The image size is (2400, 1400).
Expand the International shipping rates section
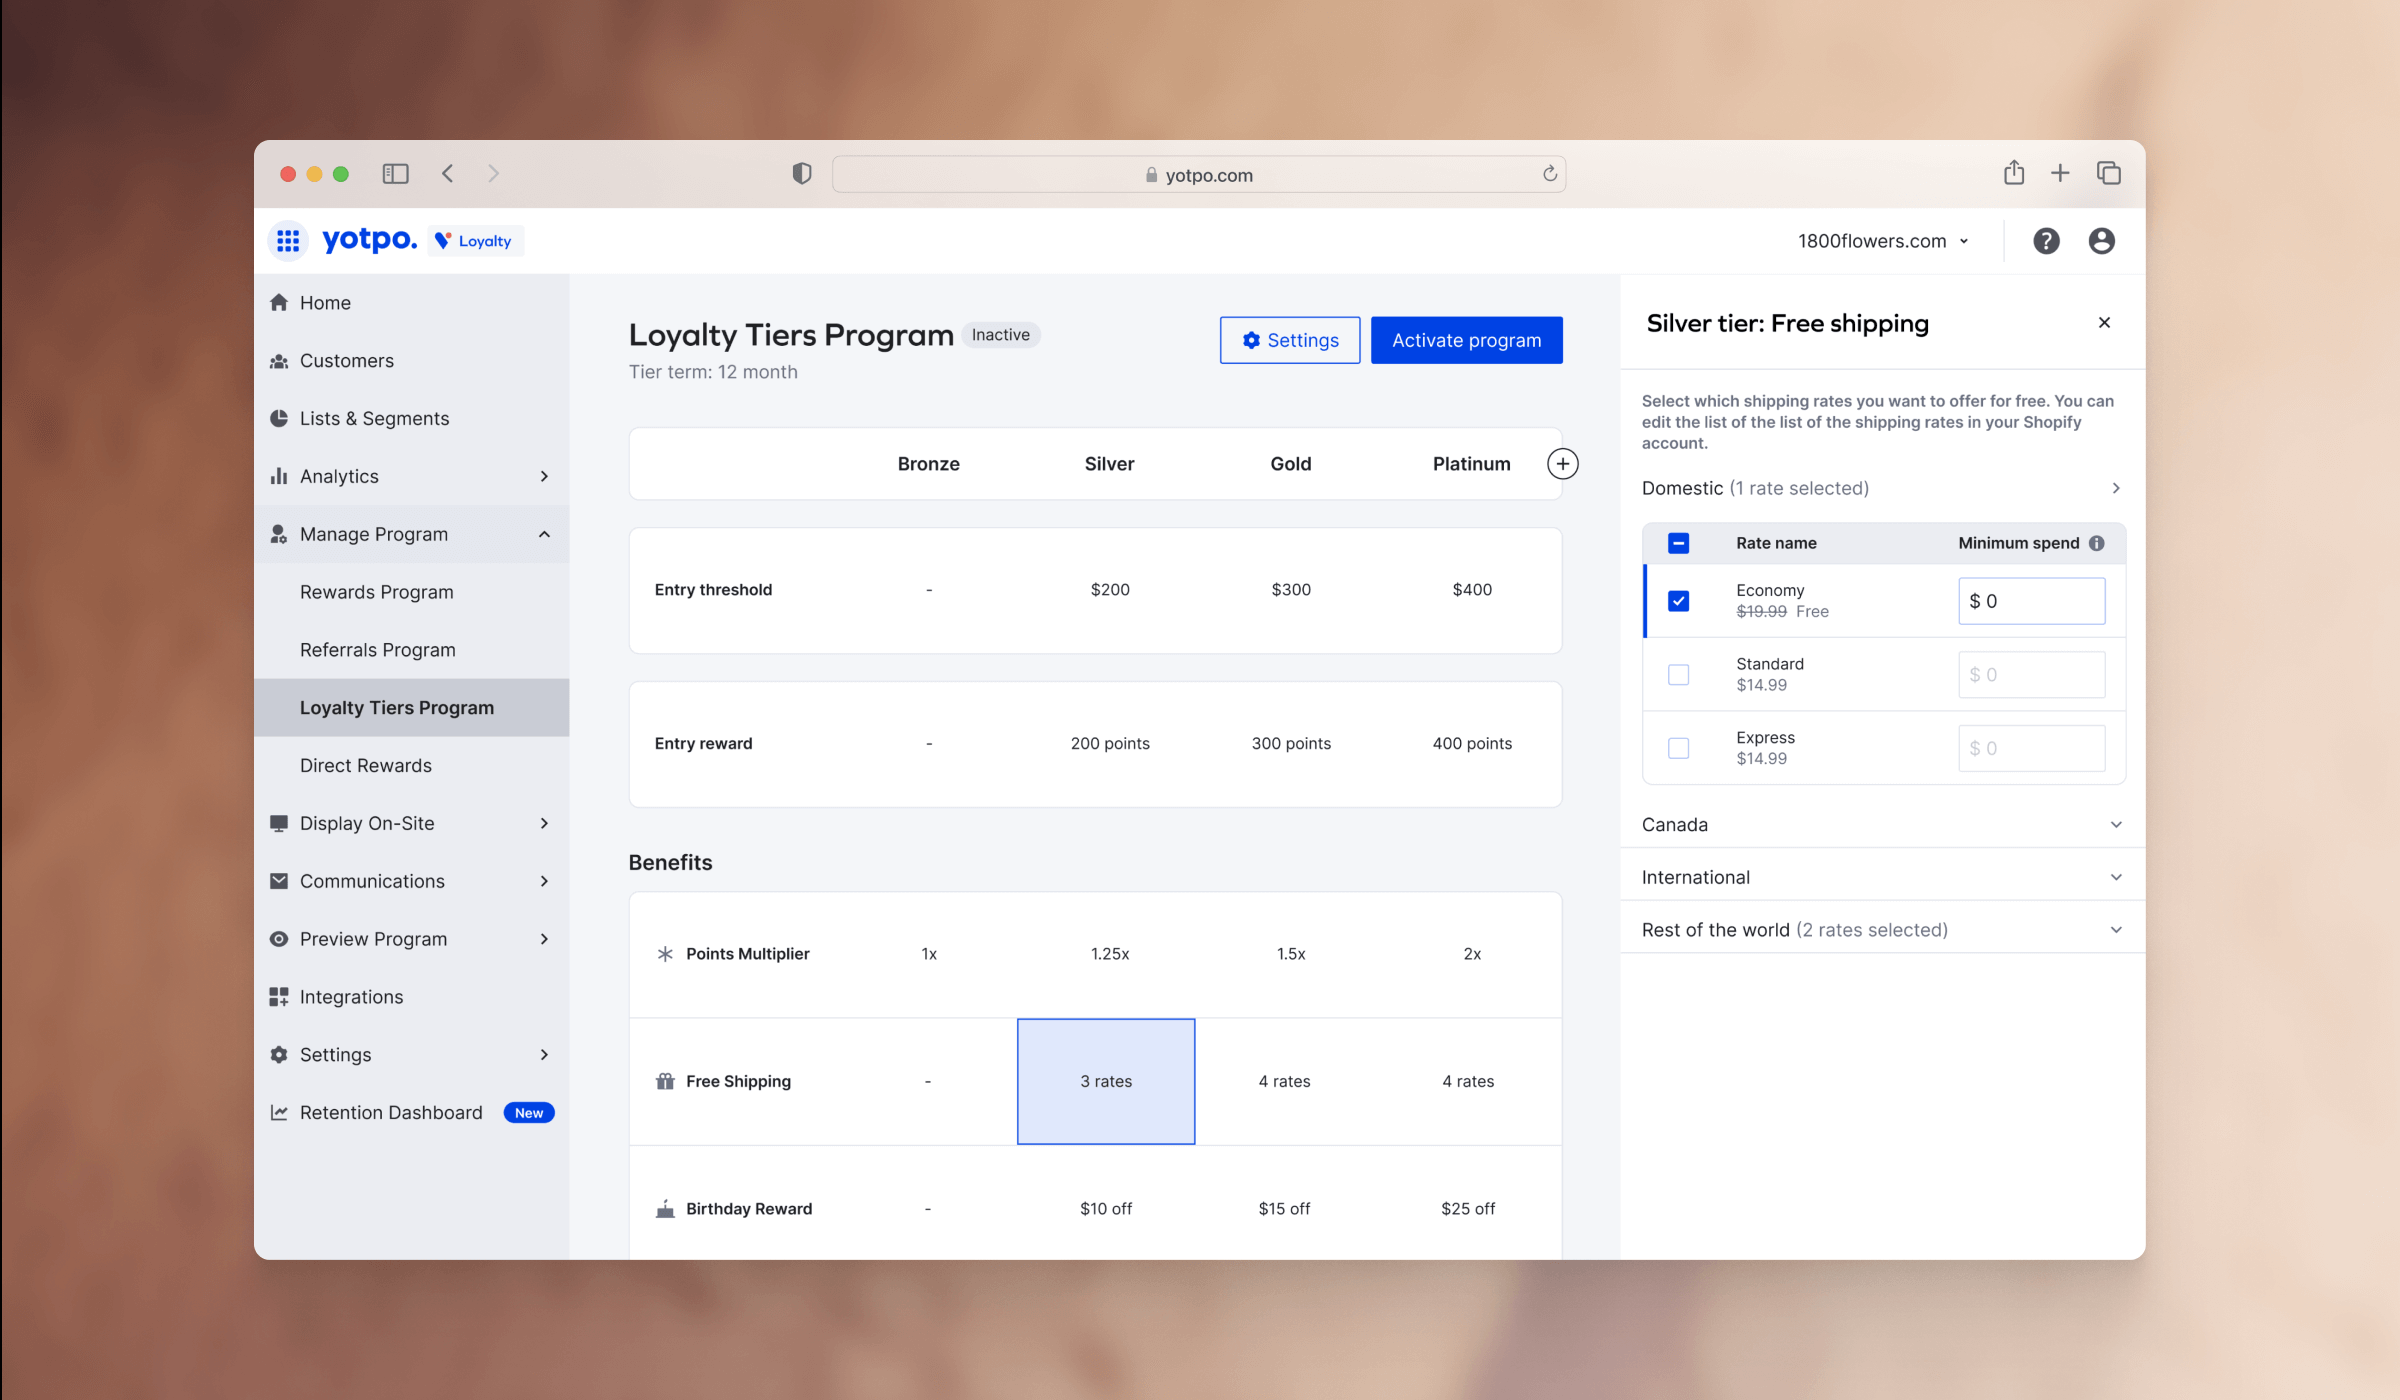pyautogui.click(x=2116, y=876)
